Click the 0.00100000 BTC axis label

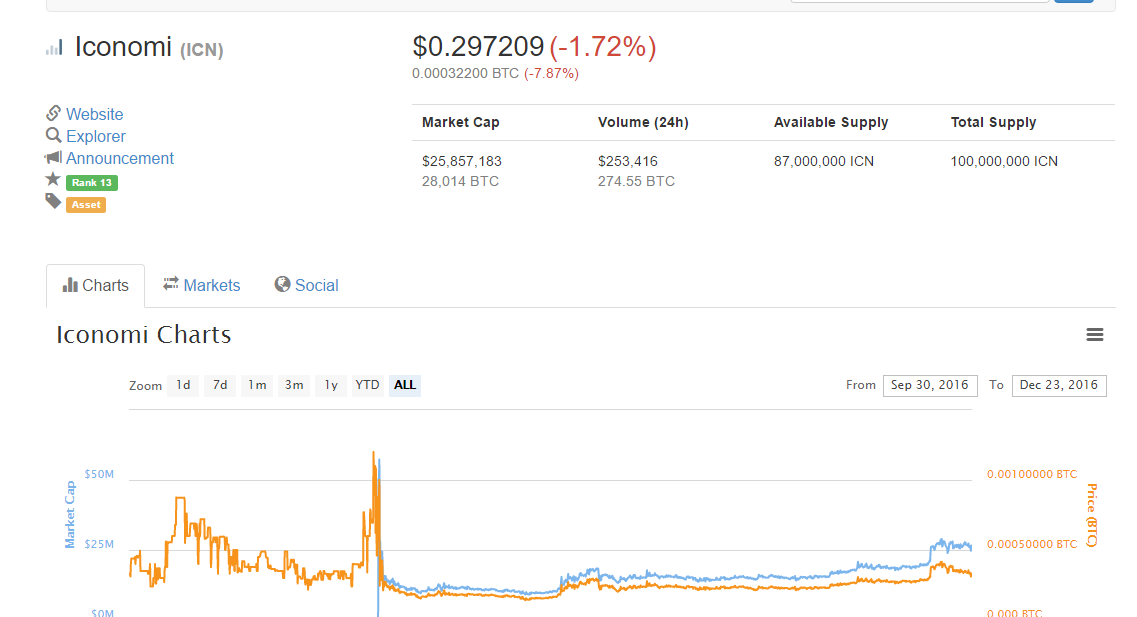[1032, 474]
